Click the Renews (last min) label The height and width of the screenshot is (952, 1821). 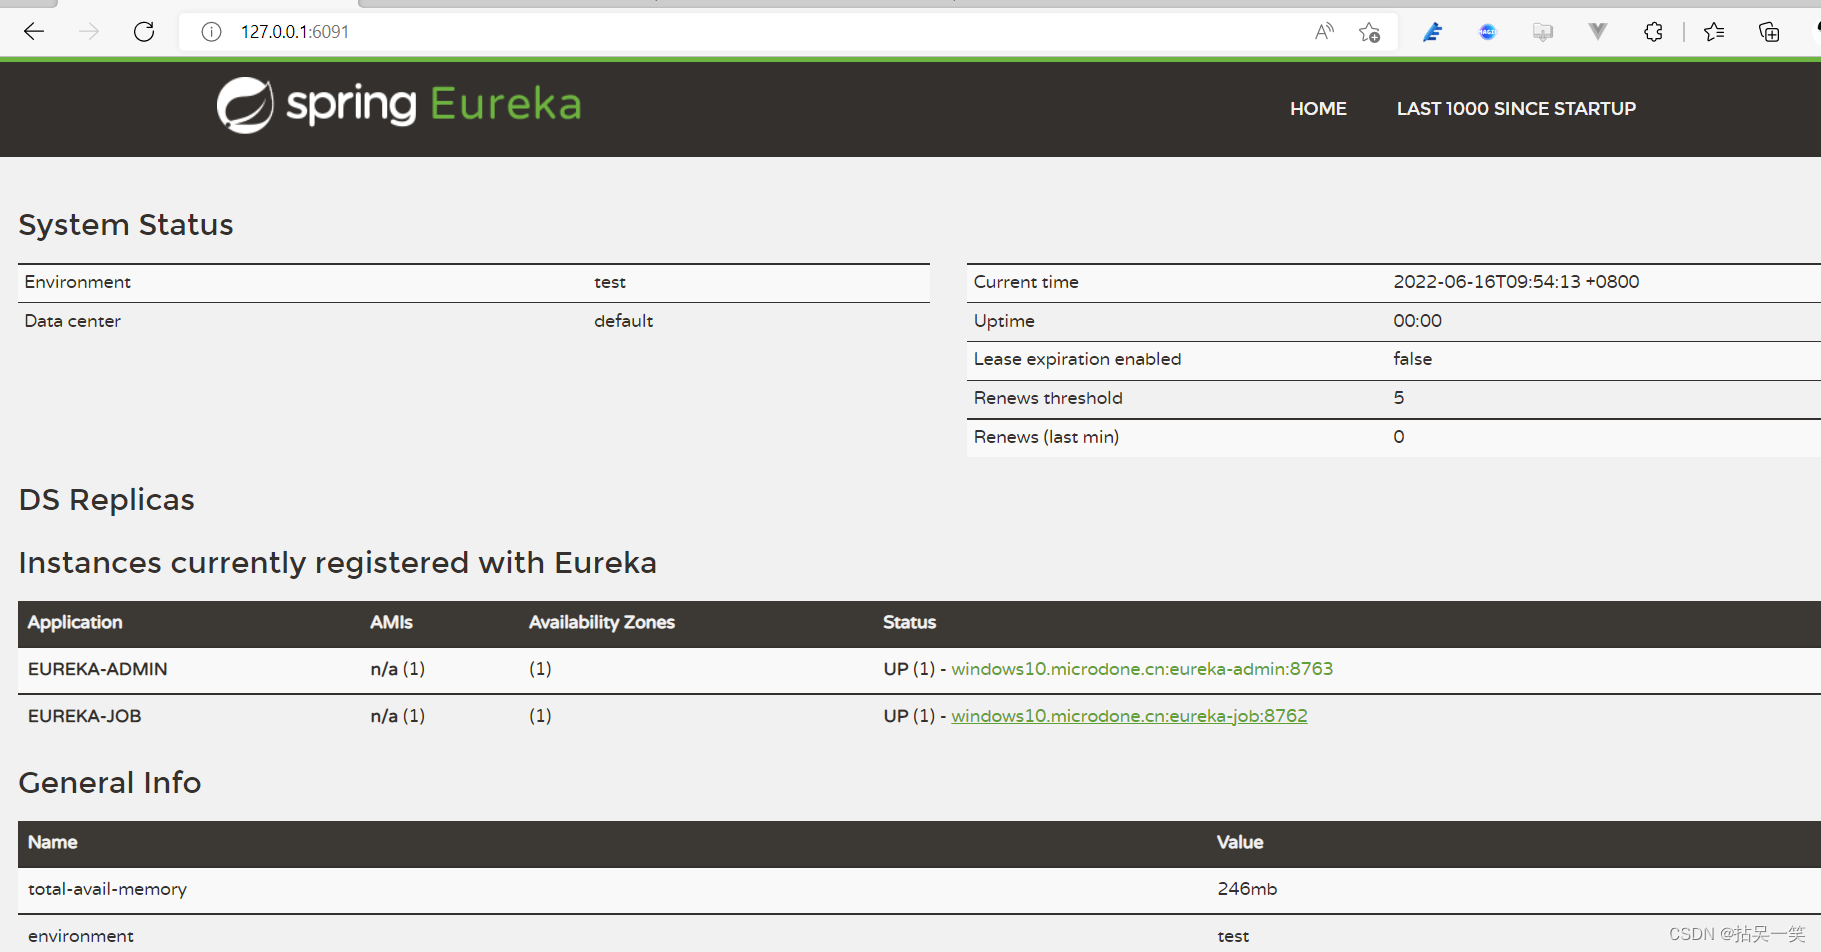tap(1046, 437)
